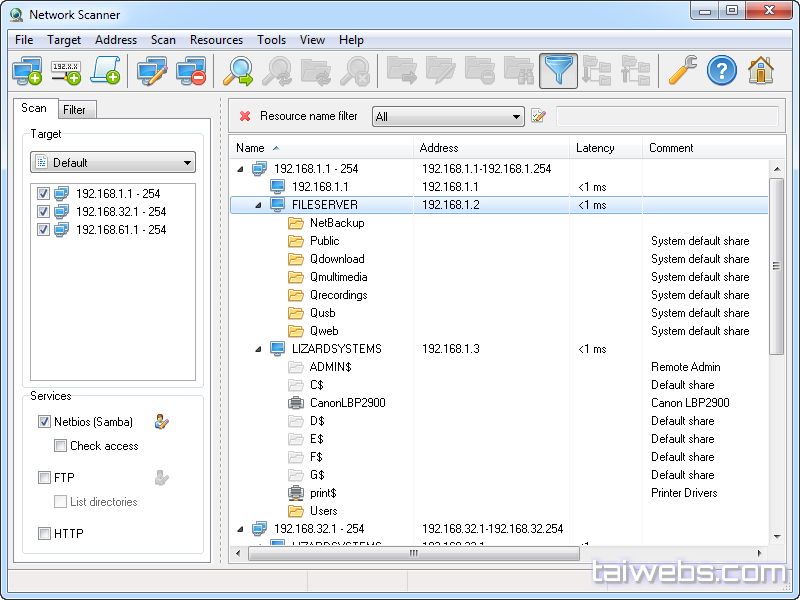Tick the Check access checkbox
This screenshot has height=600, width=800.
(x=61, y=446)
